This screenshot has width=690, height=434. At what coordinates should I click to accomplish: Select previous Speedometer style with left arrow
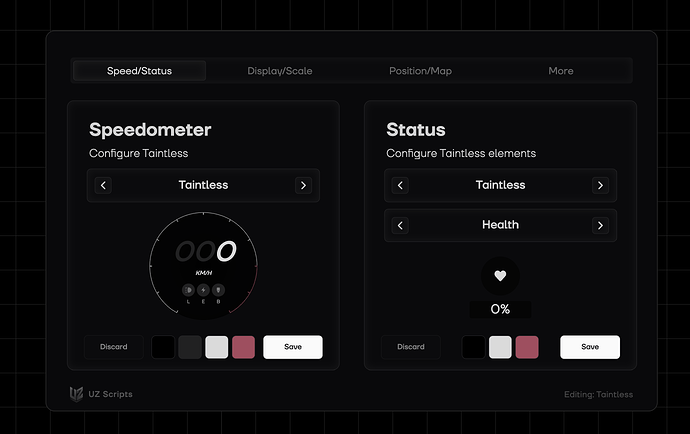coord(103,185)
